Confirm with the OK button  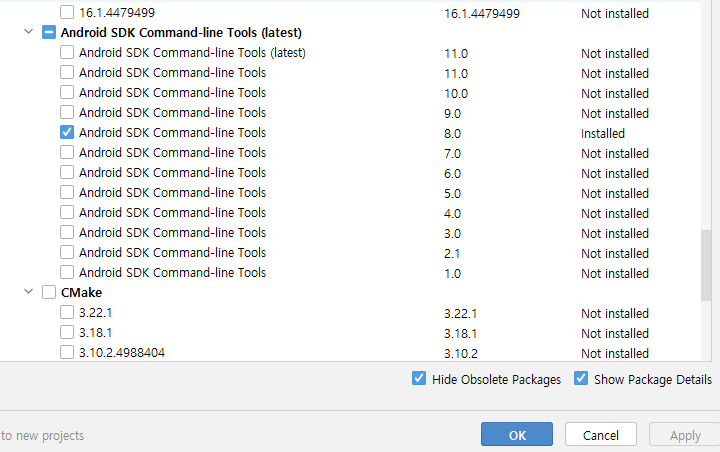[517, 435]
